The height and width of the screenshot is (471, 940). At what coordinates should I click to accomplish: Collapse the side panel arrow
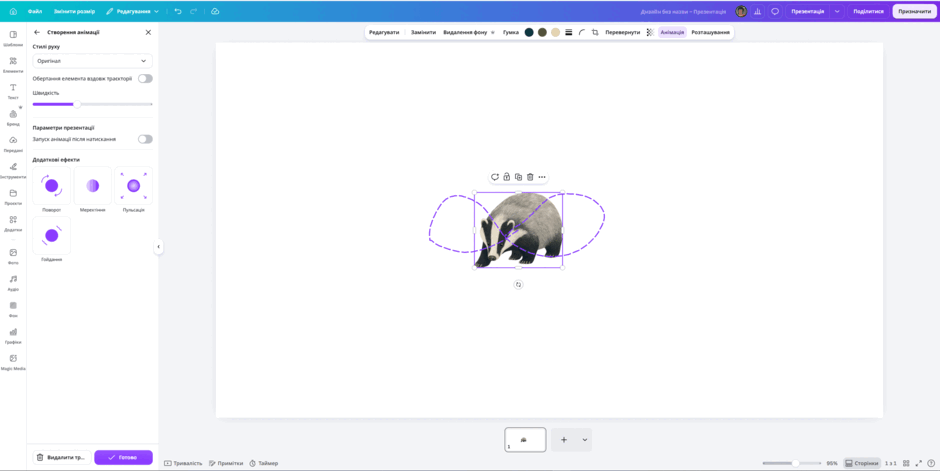pos(158,246)
